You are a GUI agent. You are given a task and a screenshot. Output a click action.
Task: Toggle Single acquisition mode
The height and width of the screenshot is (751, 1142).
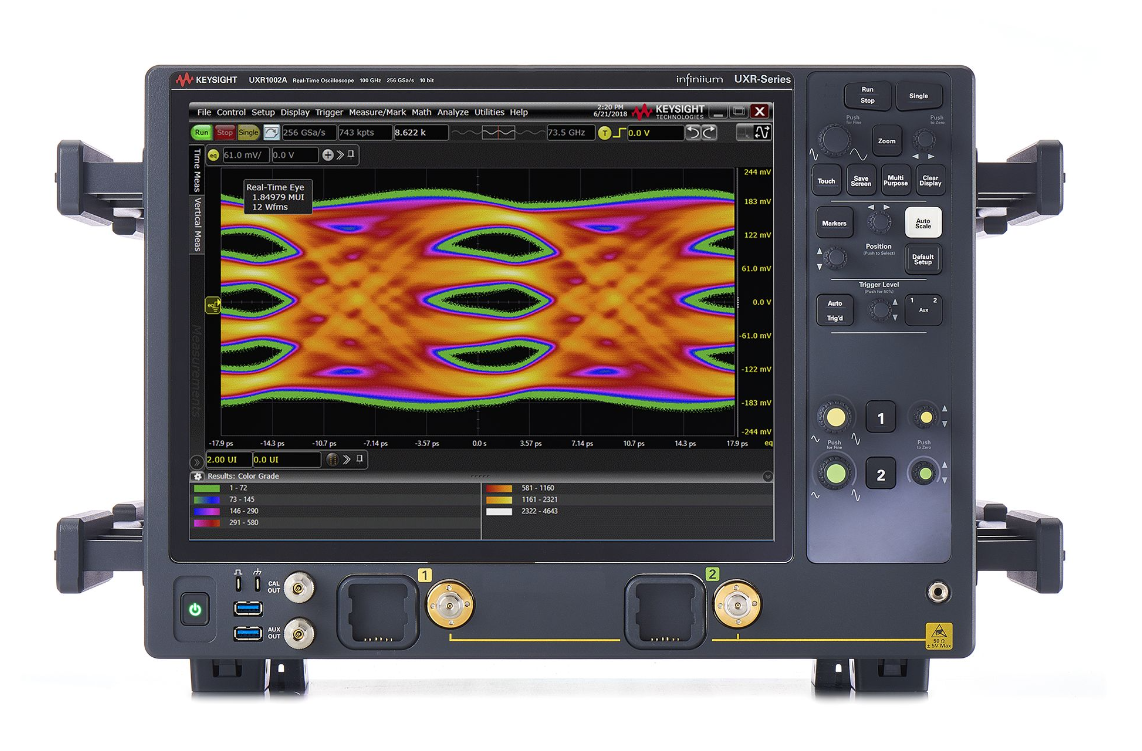click(x=249, y=134)
